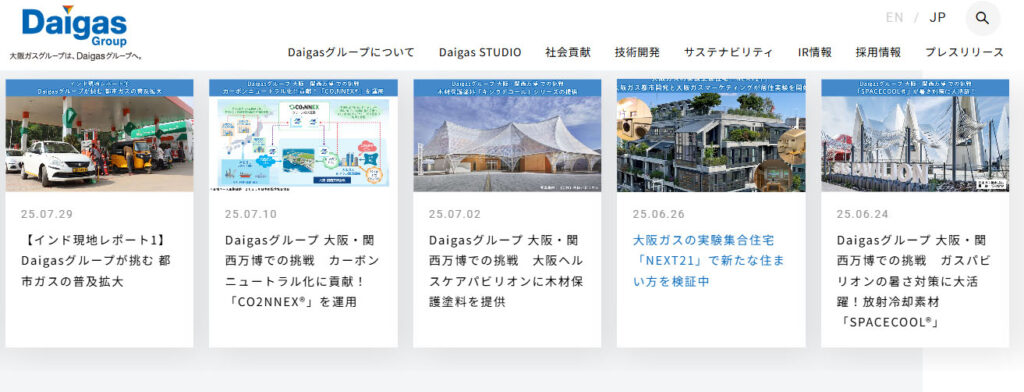Open the Gas Pavilion photo thumbnail
The image size is (1024, 392).
point(915,135)
